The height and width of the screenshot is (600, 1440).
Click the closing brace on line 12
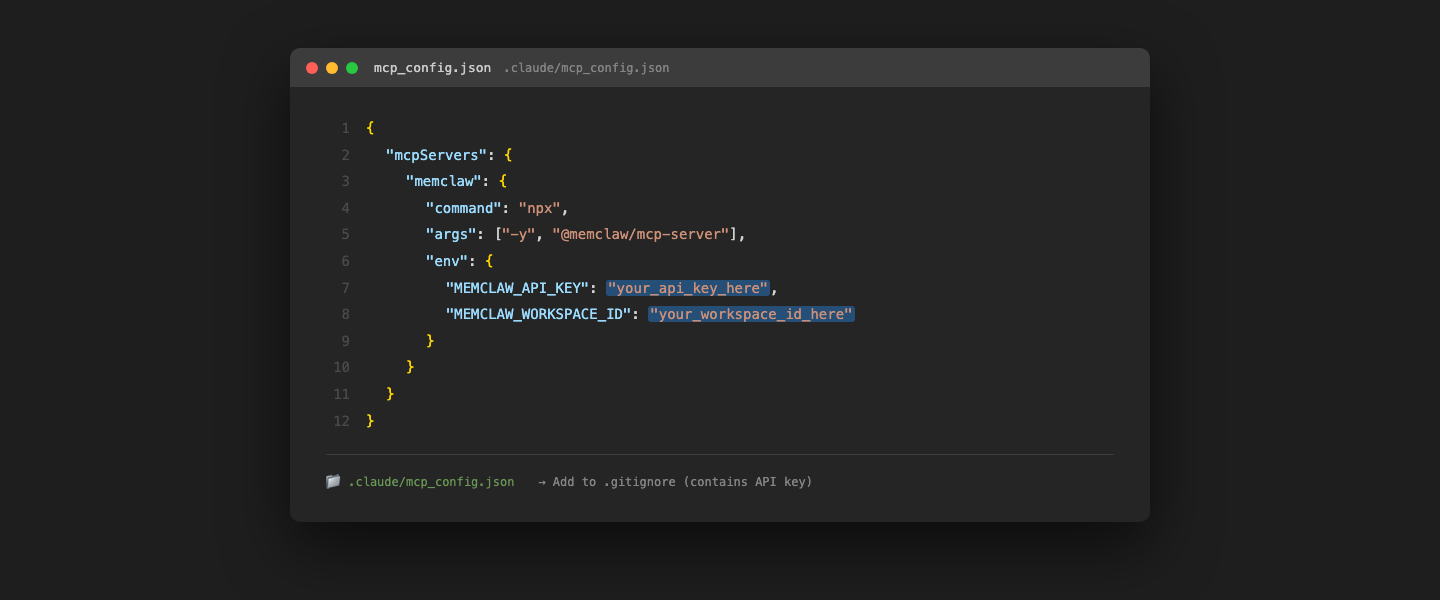click(371, 420)
